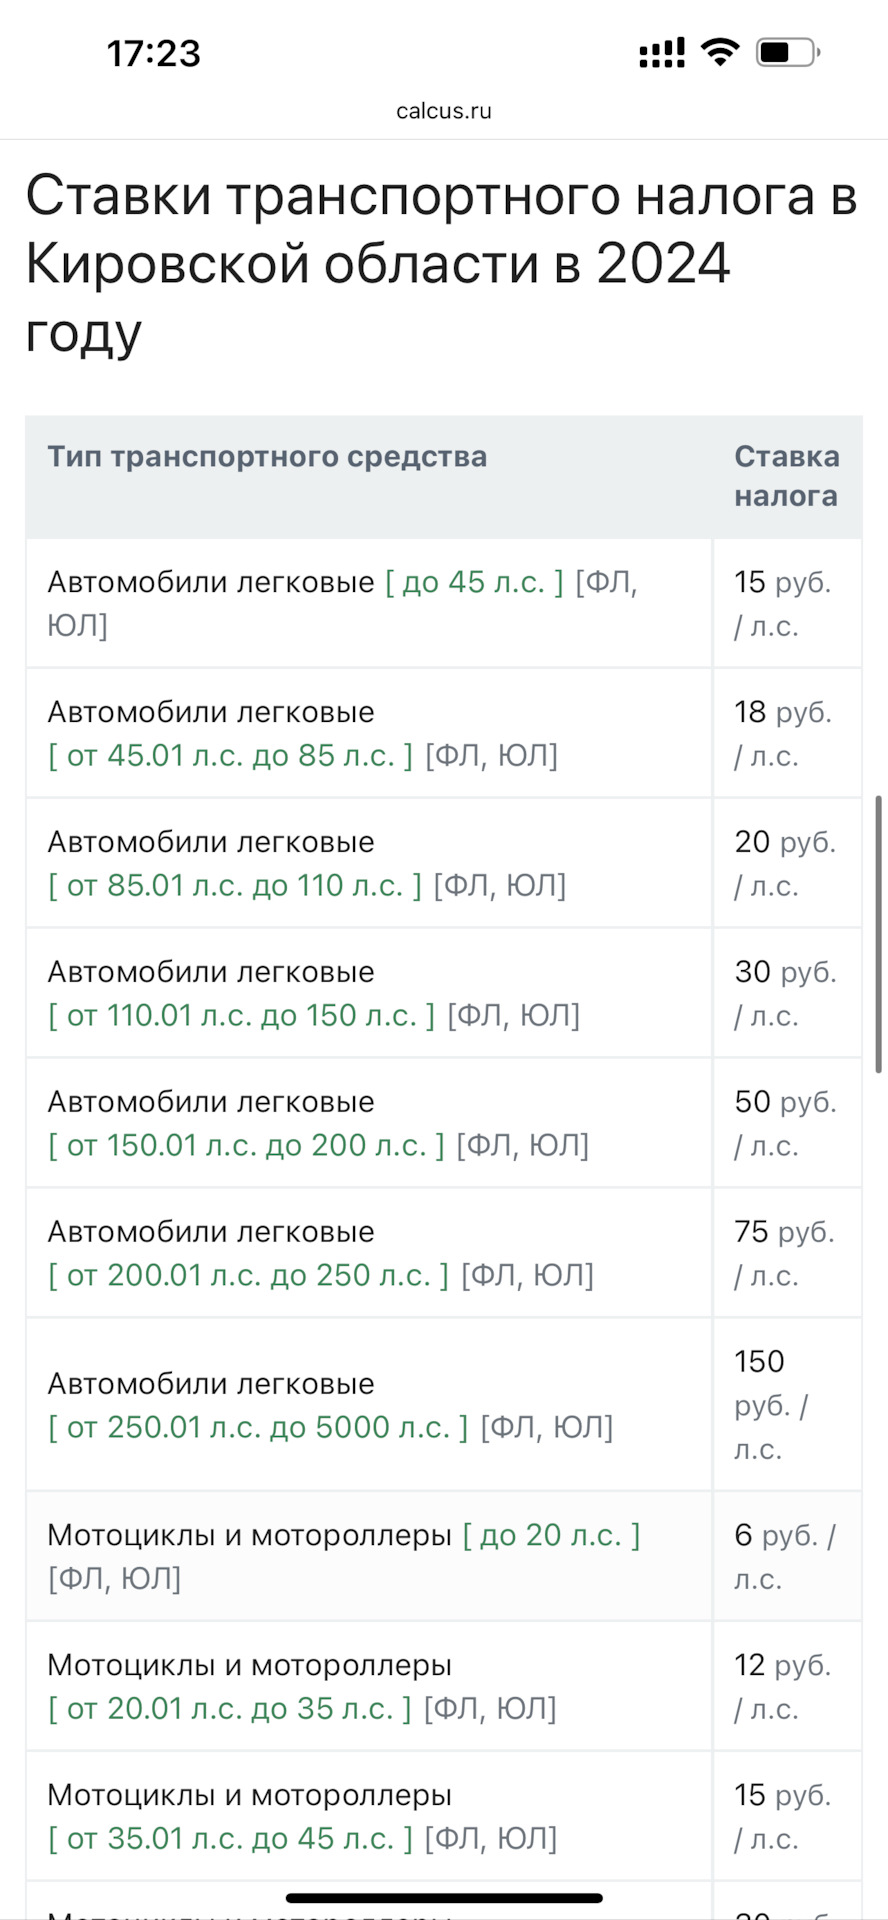
Task: Select the "до 45 л.с." car row
Action: (474, 582)
